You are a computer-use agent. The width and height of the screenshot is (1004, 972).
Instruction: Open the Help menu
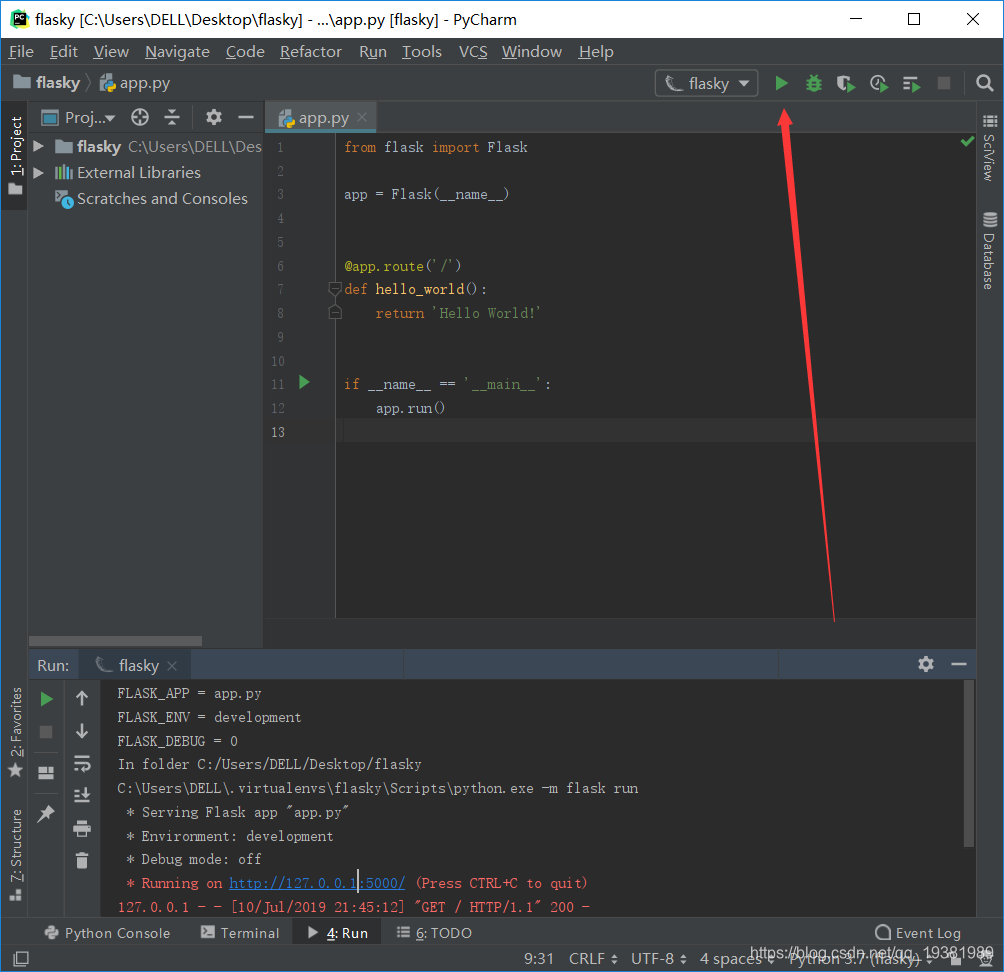[595, 52]
